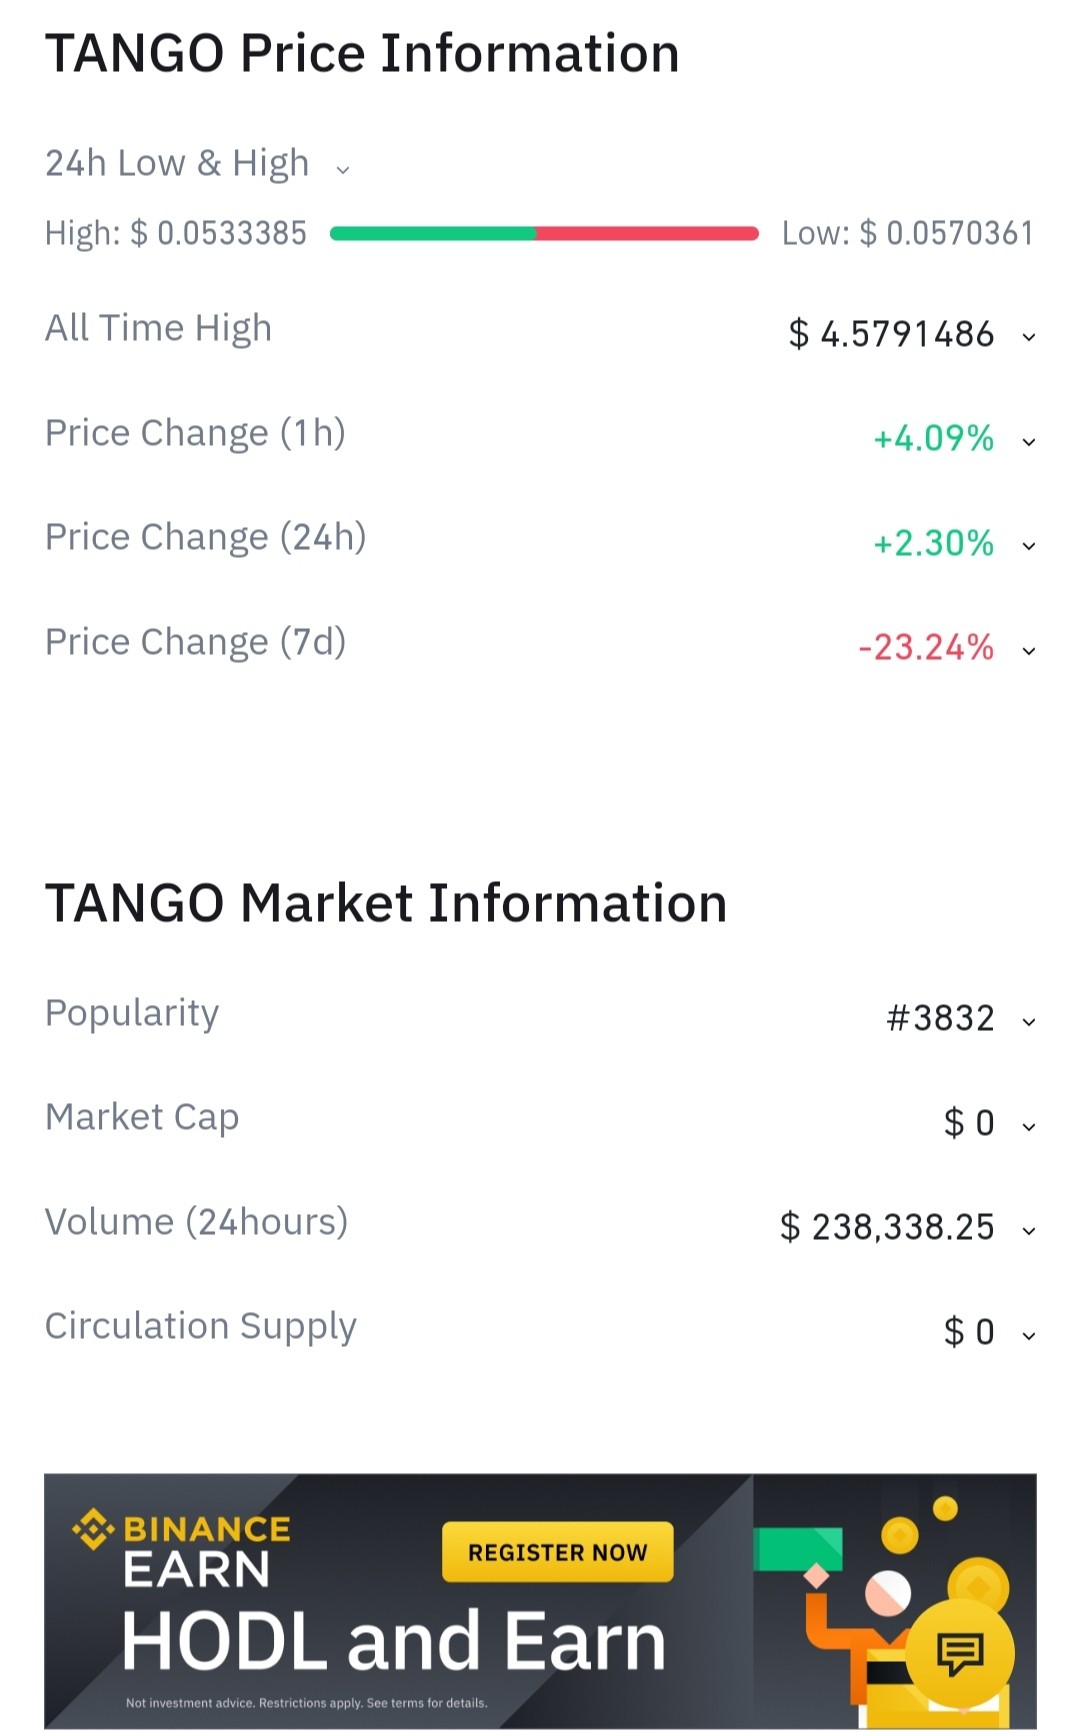Image resolution: width=1080 pixels, height=1736 pixels.
Task: Open the yellow chat support bubble icon
Action: coord(960,1652)
